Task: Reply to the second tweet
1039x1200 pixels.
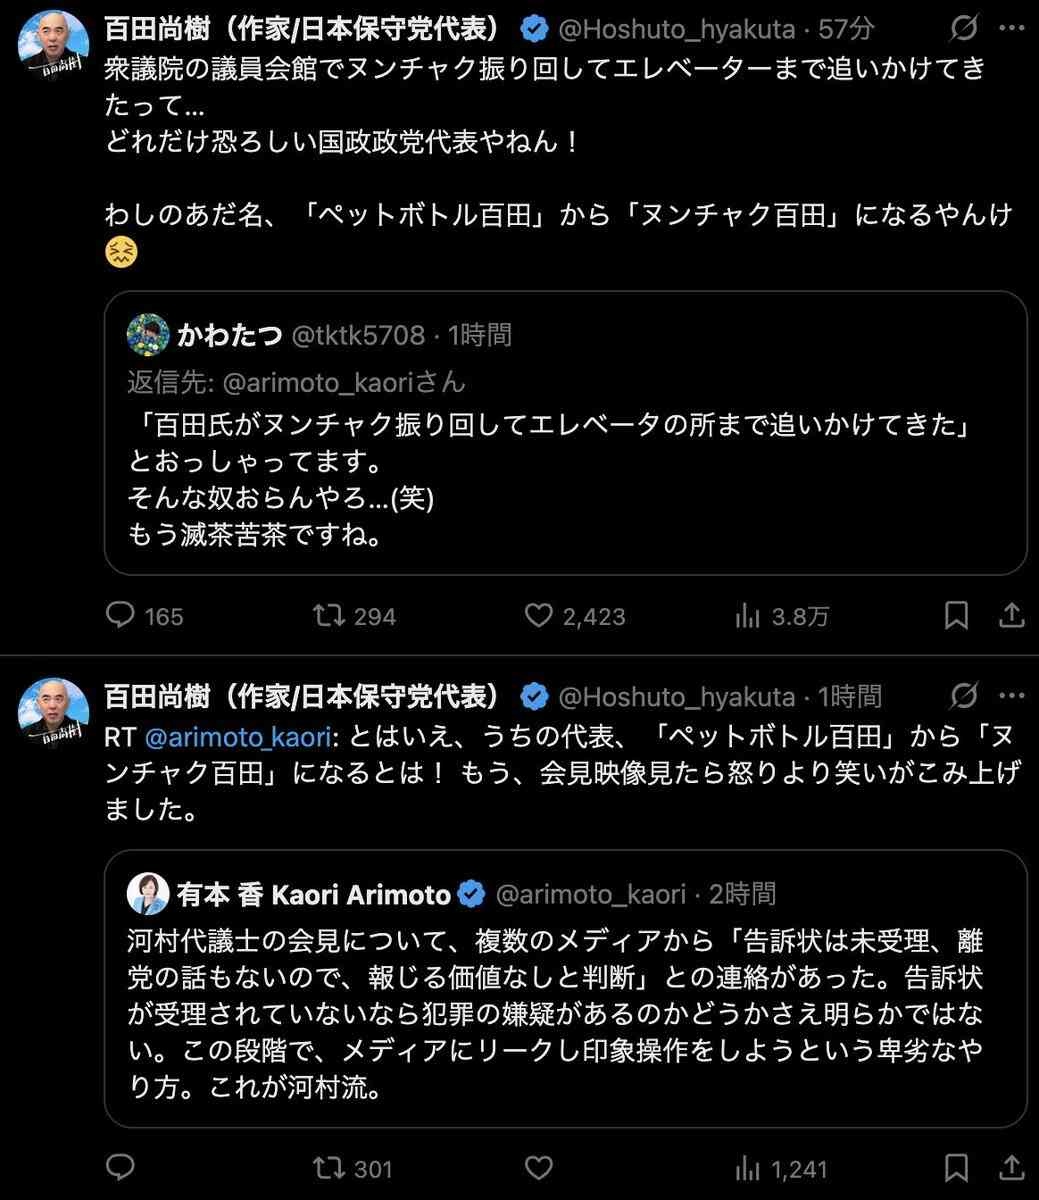Action: (121, 1167)
